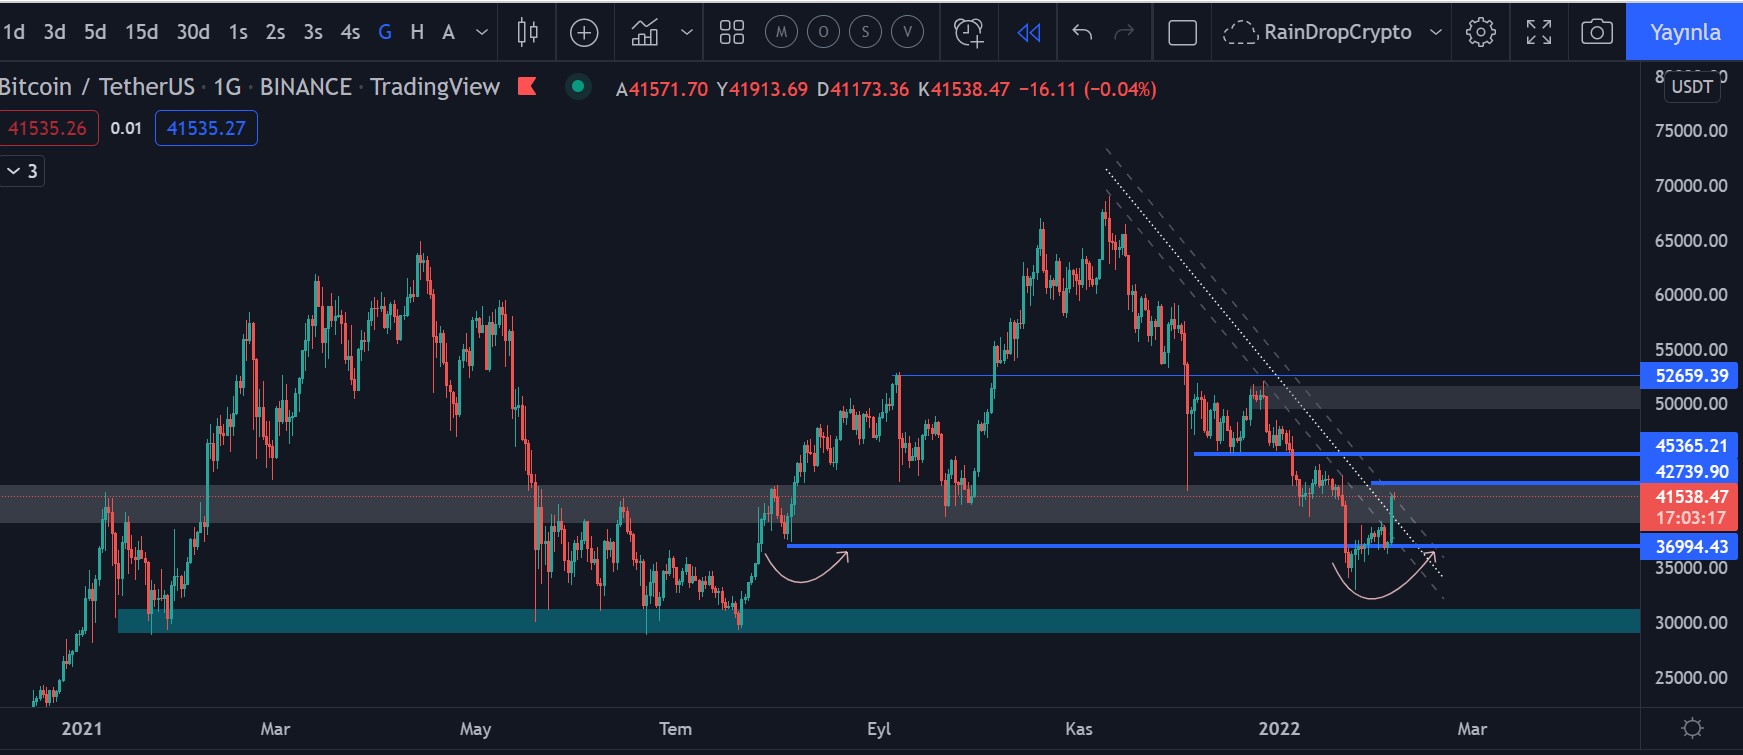
Task: Click the high value Y41913.69 in legend
Action: pos(762,89)
